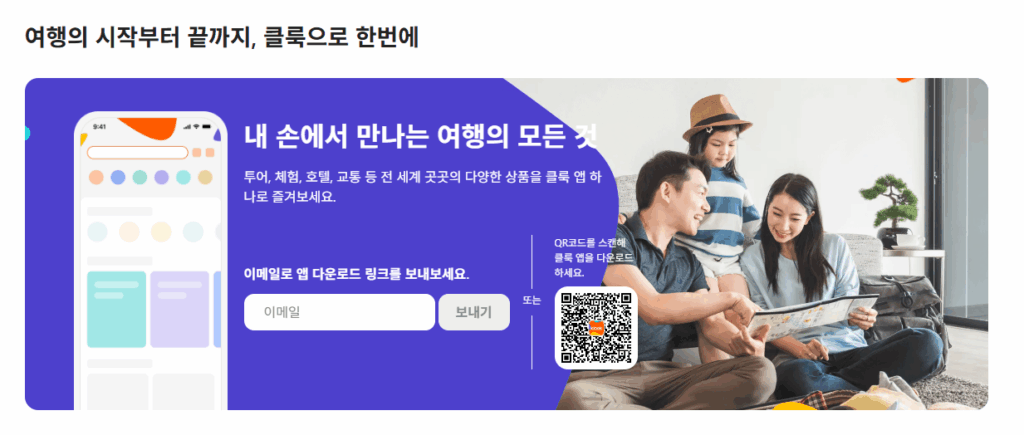Click the heading 내 손에서 만나는 여행의 모든 것

[x=421, y=136]
